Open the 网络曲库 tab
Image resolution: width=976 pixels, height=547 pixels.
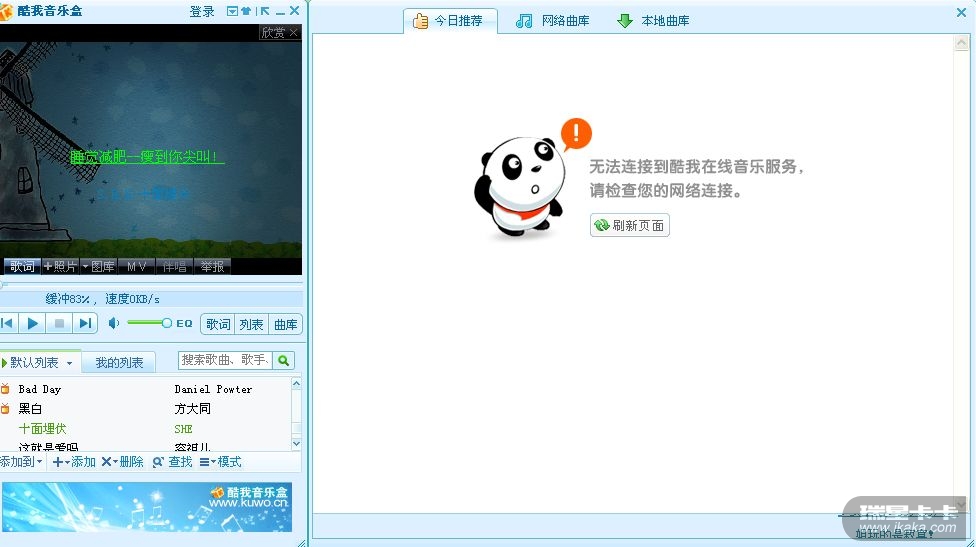[553, 21]
